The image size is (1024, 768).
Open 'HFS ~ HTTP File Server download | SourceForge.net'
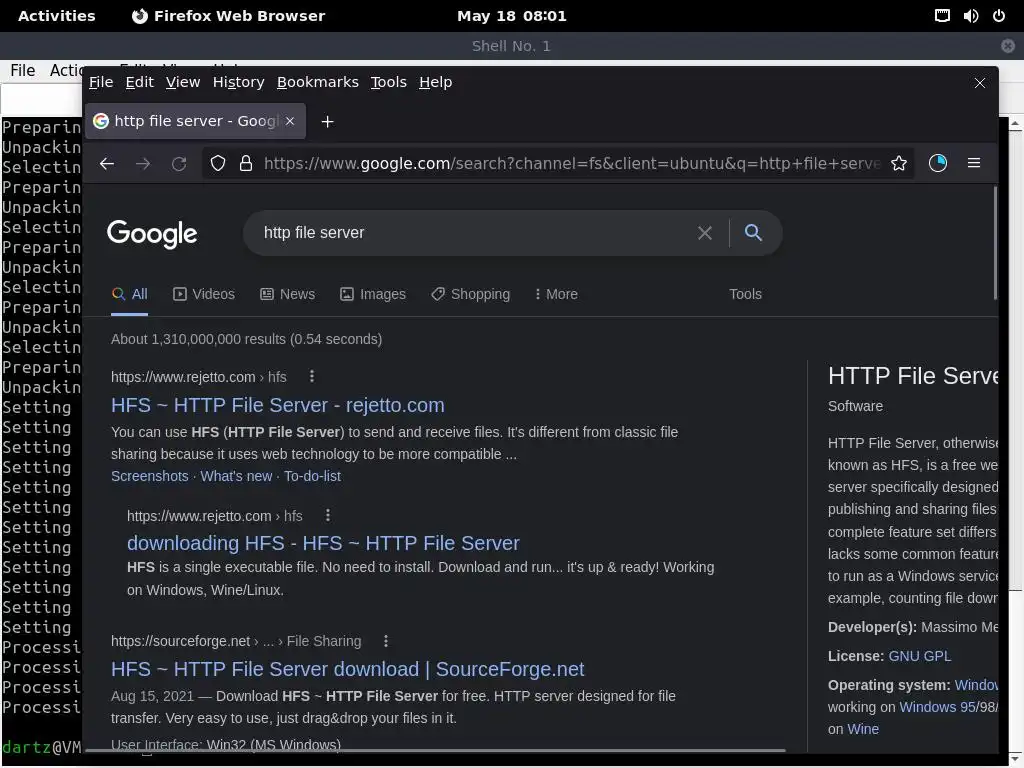347,669
